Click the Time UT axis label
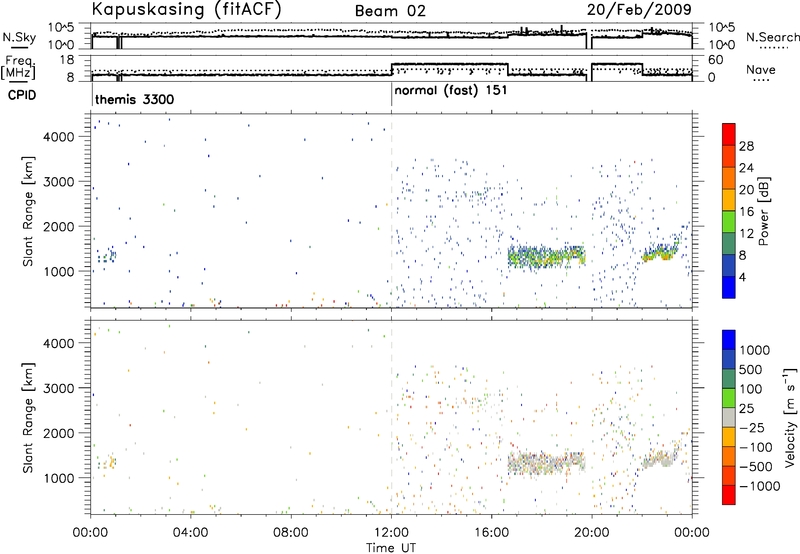The width and height of the screenshot is (800, 554). (391, 548)
